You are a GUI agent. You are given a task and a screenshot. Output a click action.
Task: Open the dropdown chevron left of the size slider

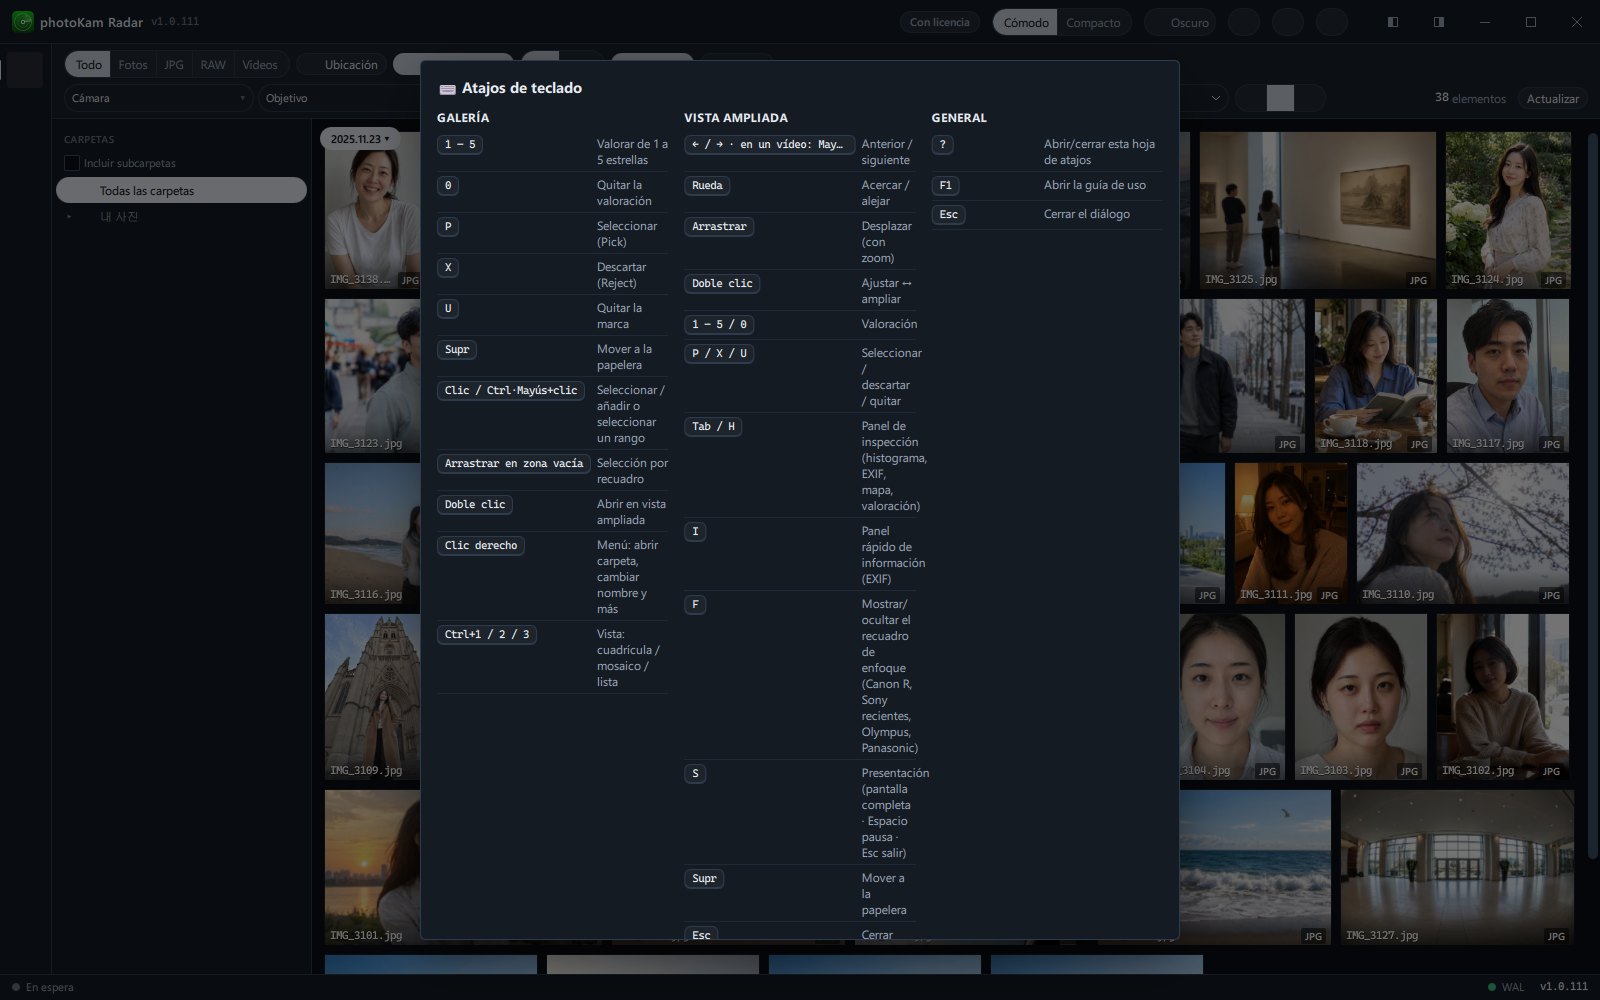[x=1216, y=98]
